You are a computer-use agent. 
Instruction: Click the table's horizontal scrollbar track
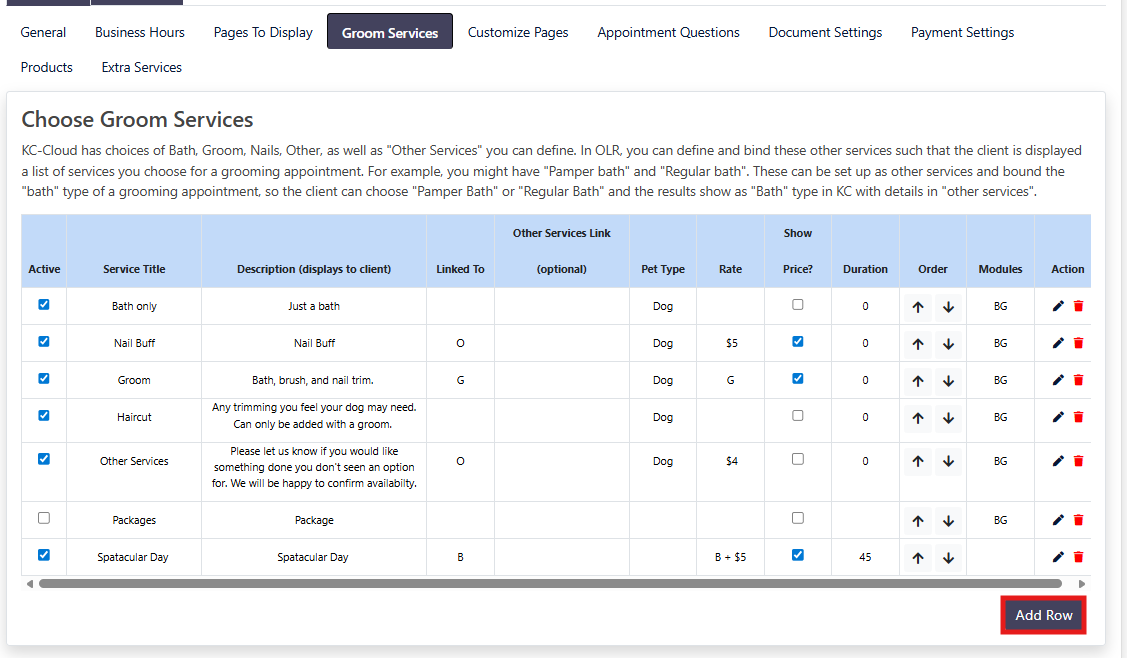point(1068,583)
